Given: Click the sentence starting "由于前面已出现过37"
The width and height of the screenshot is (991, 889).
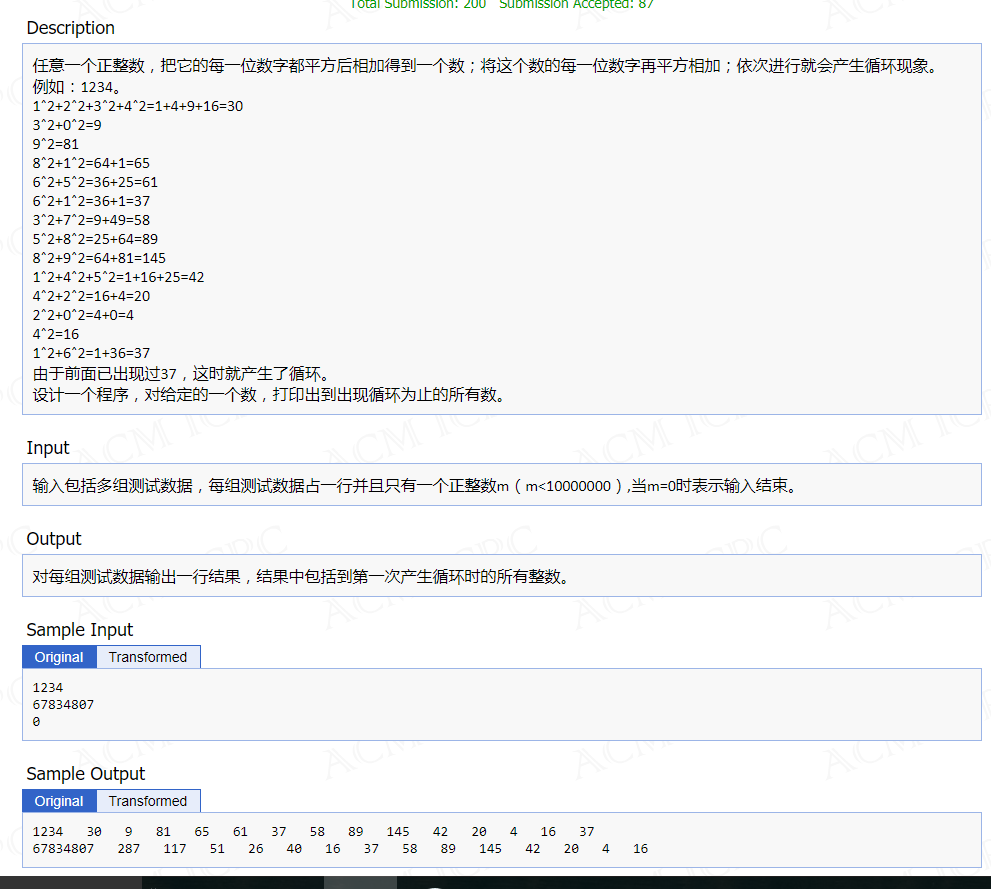Looking at the screenshot, I should point(180,373).
